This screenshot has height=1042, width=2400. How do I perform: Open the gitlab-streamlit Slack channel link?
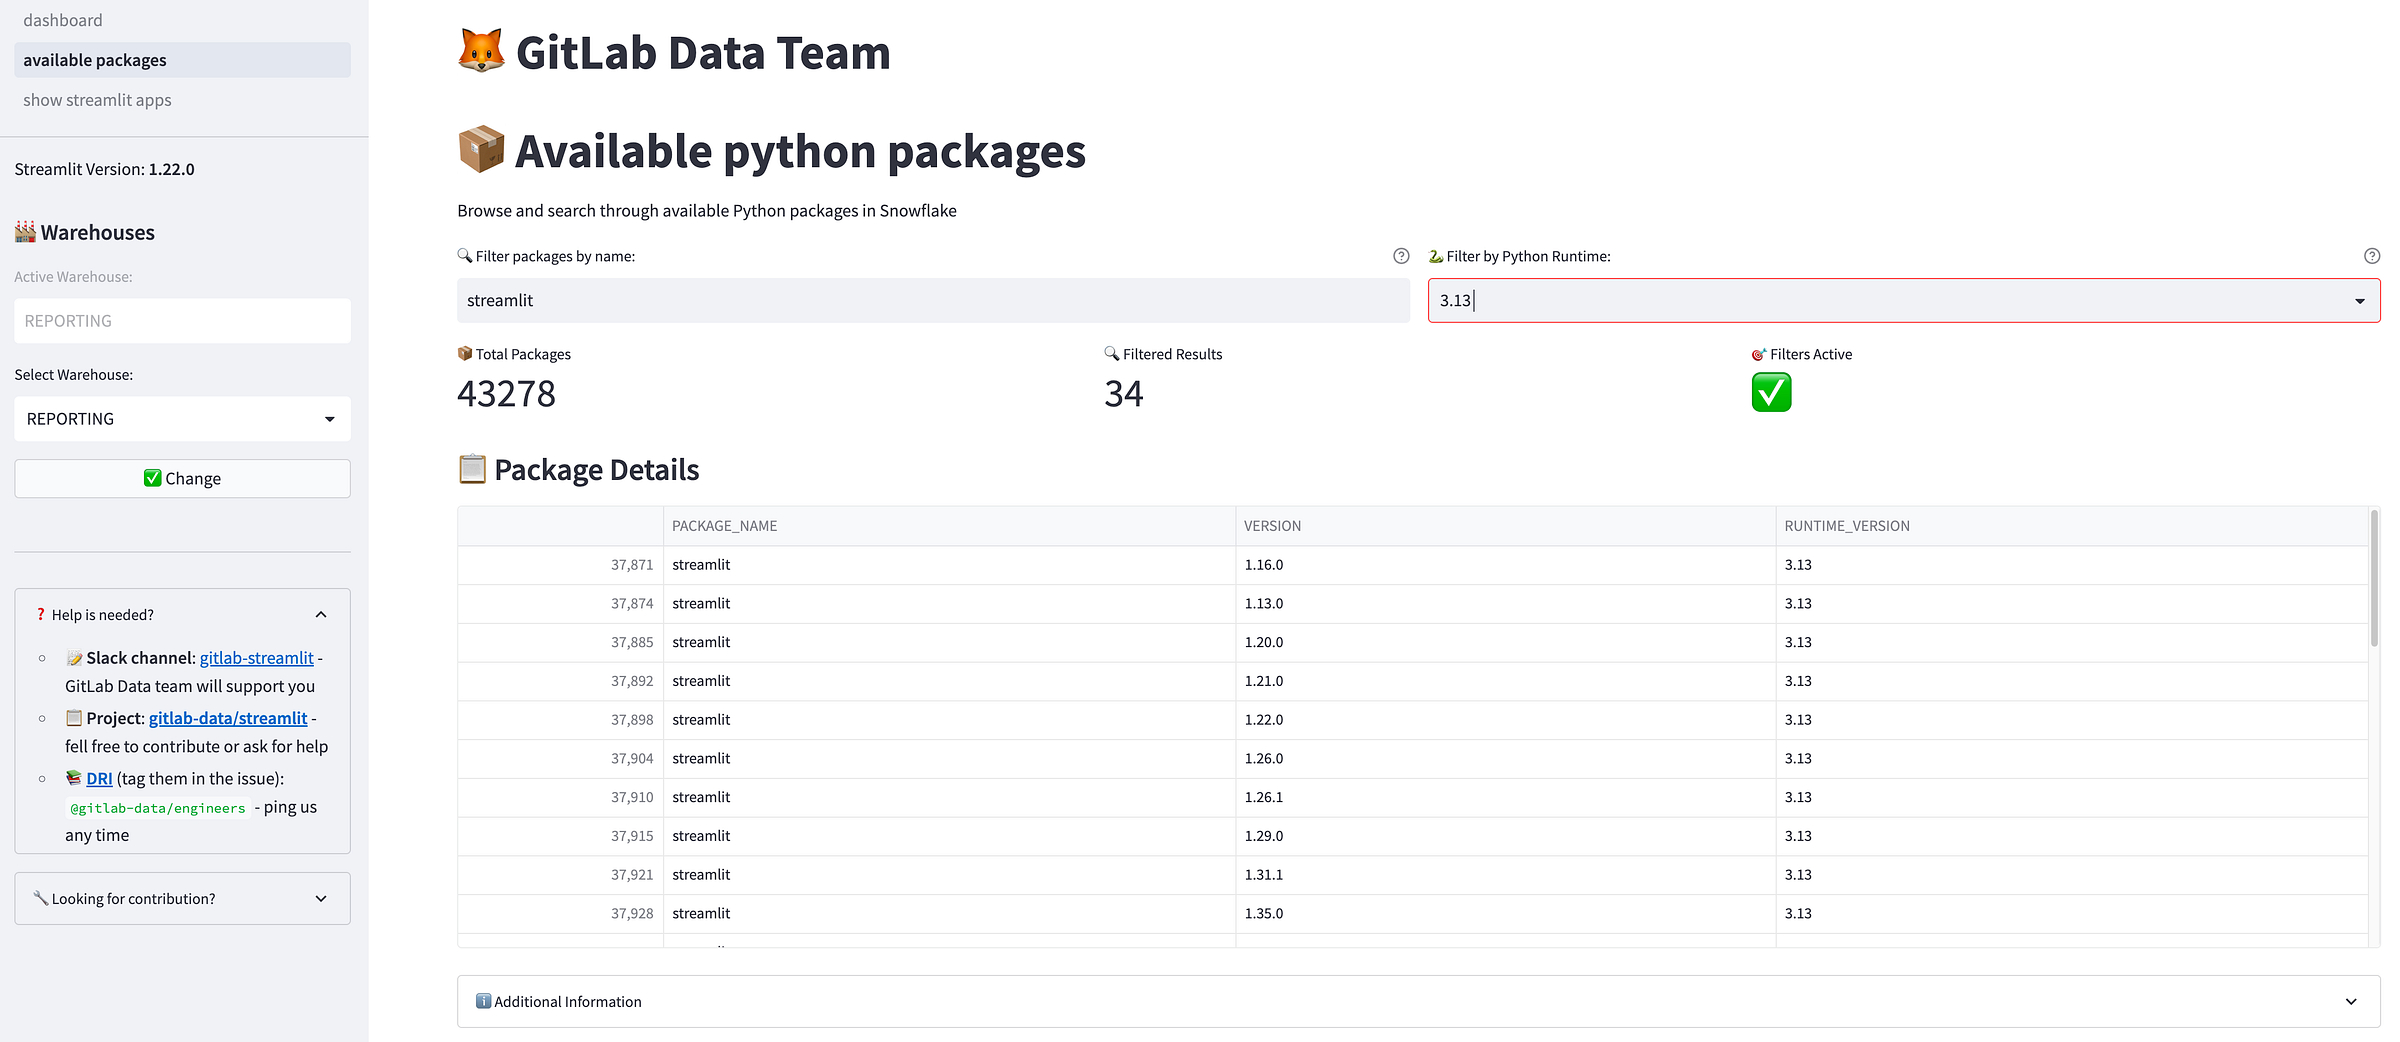[x=256, y=658]
